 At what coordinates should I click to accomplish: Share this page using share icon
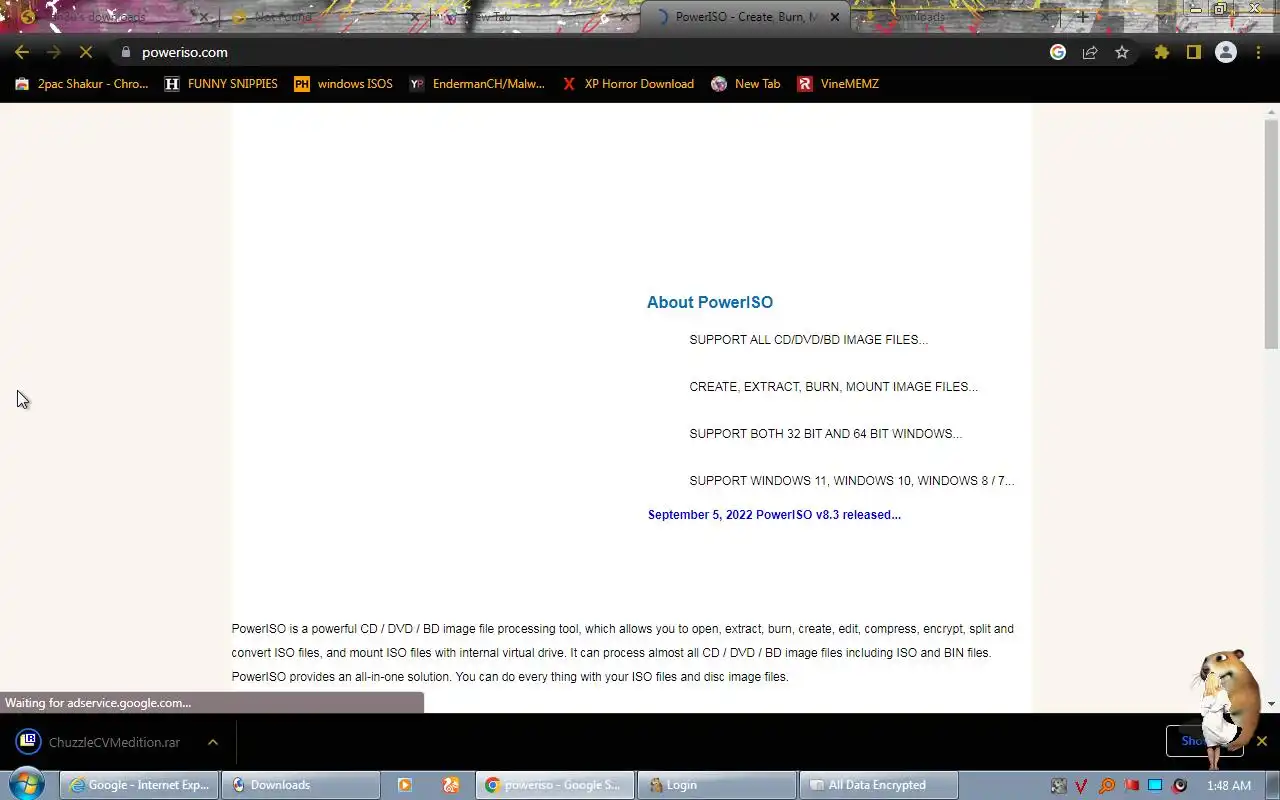1090,52
